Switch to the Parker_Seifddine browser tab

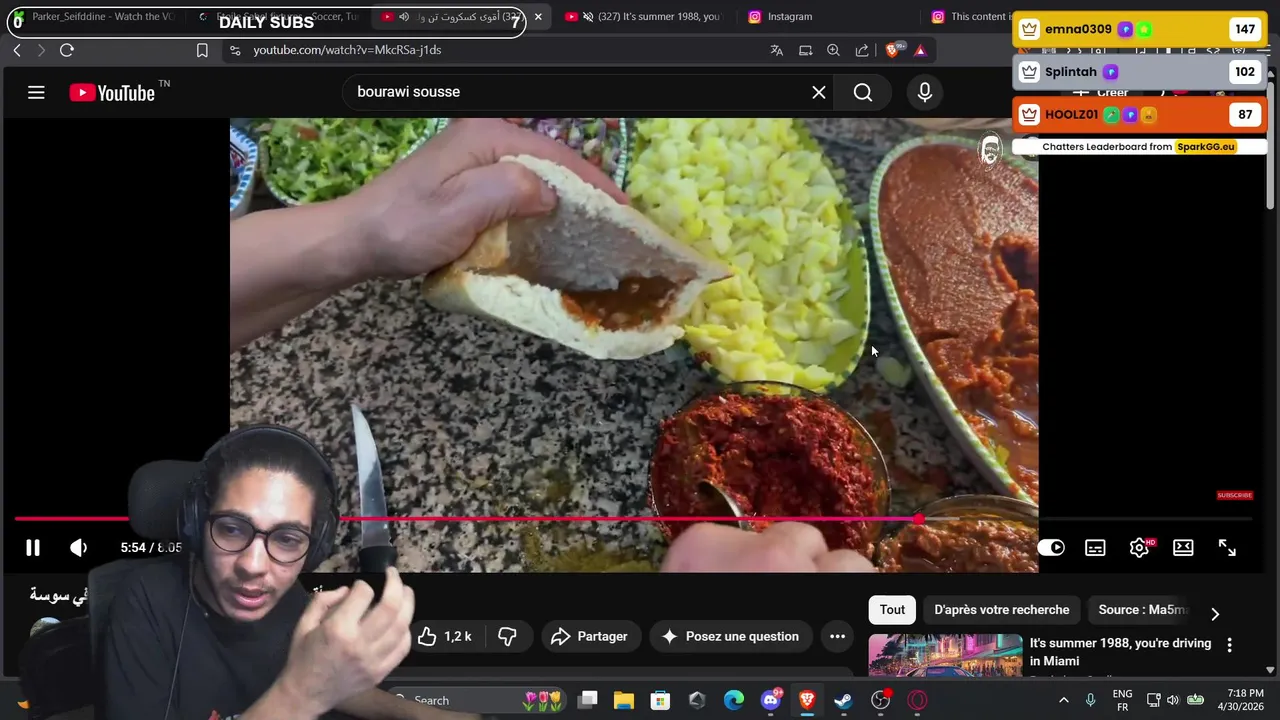coord(95,17)
